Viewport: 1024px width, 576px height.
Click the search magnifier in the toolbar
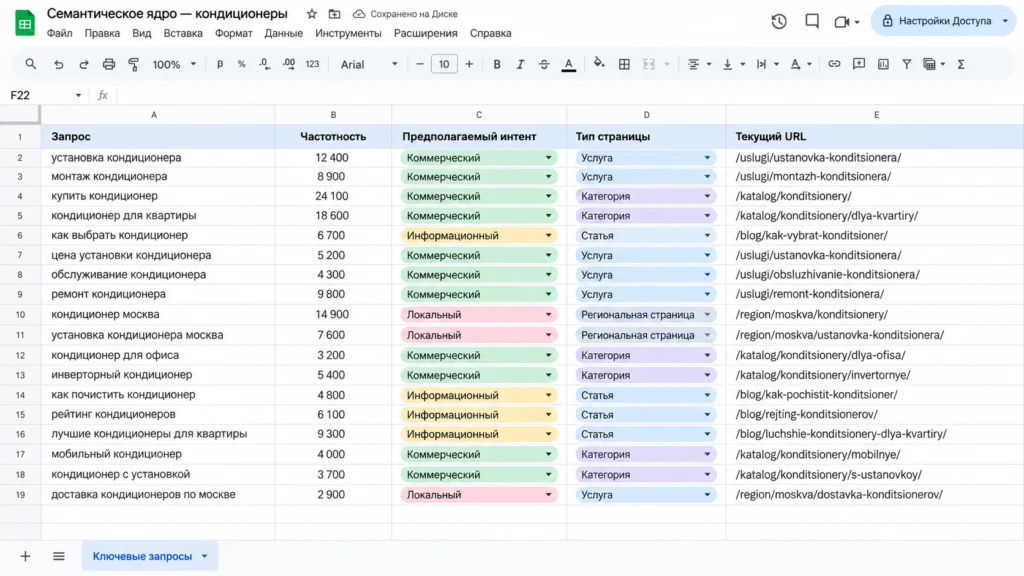31,64
